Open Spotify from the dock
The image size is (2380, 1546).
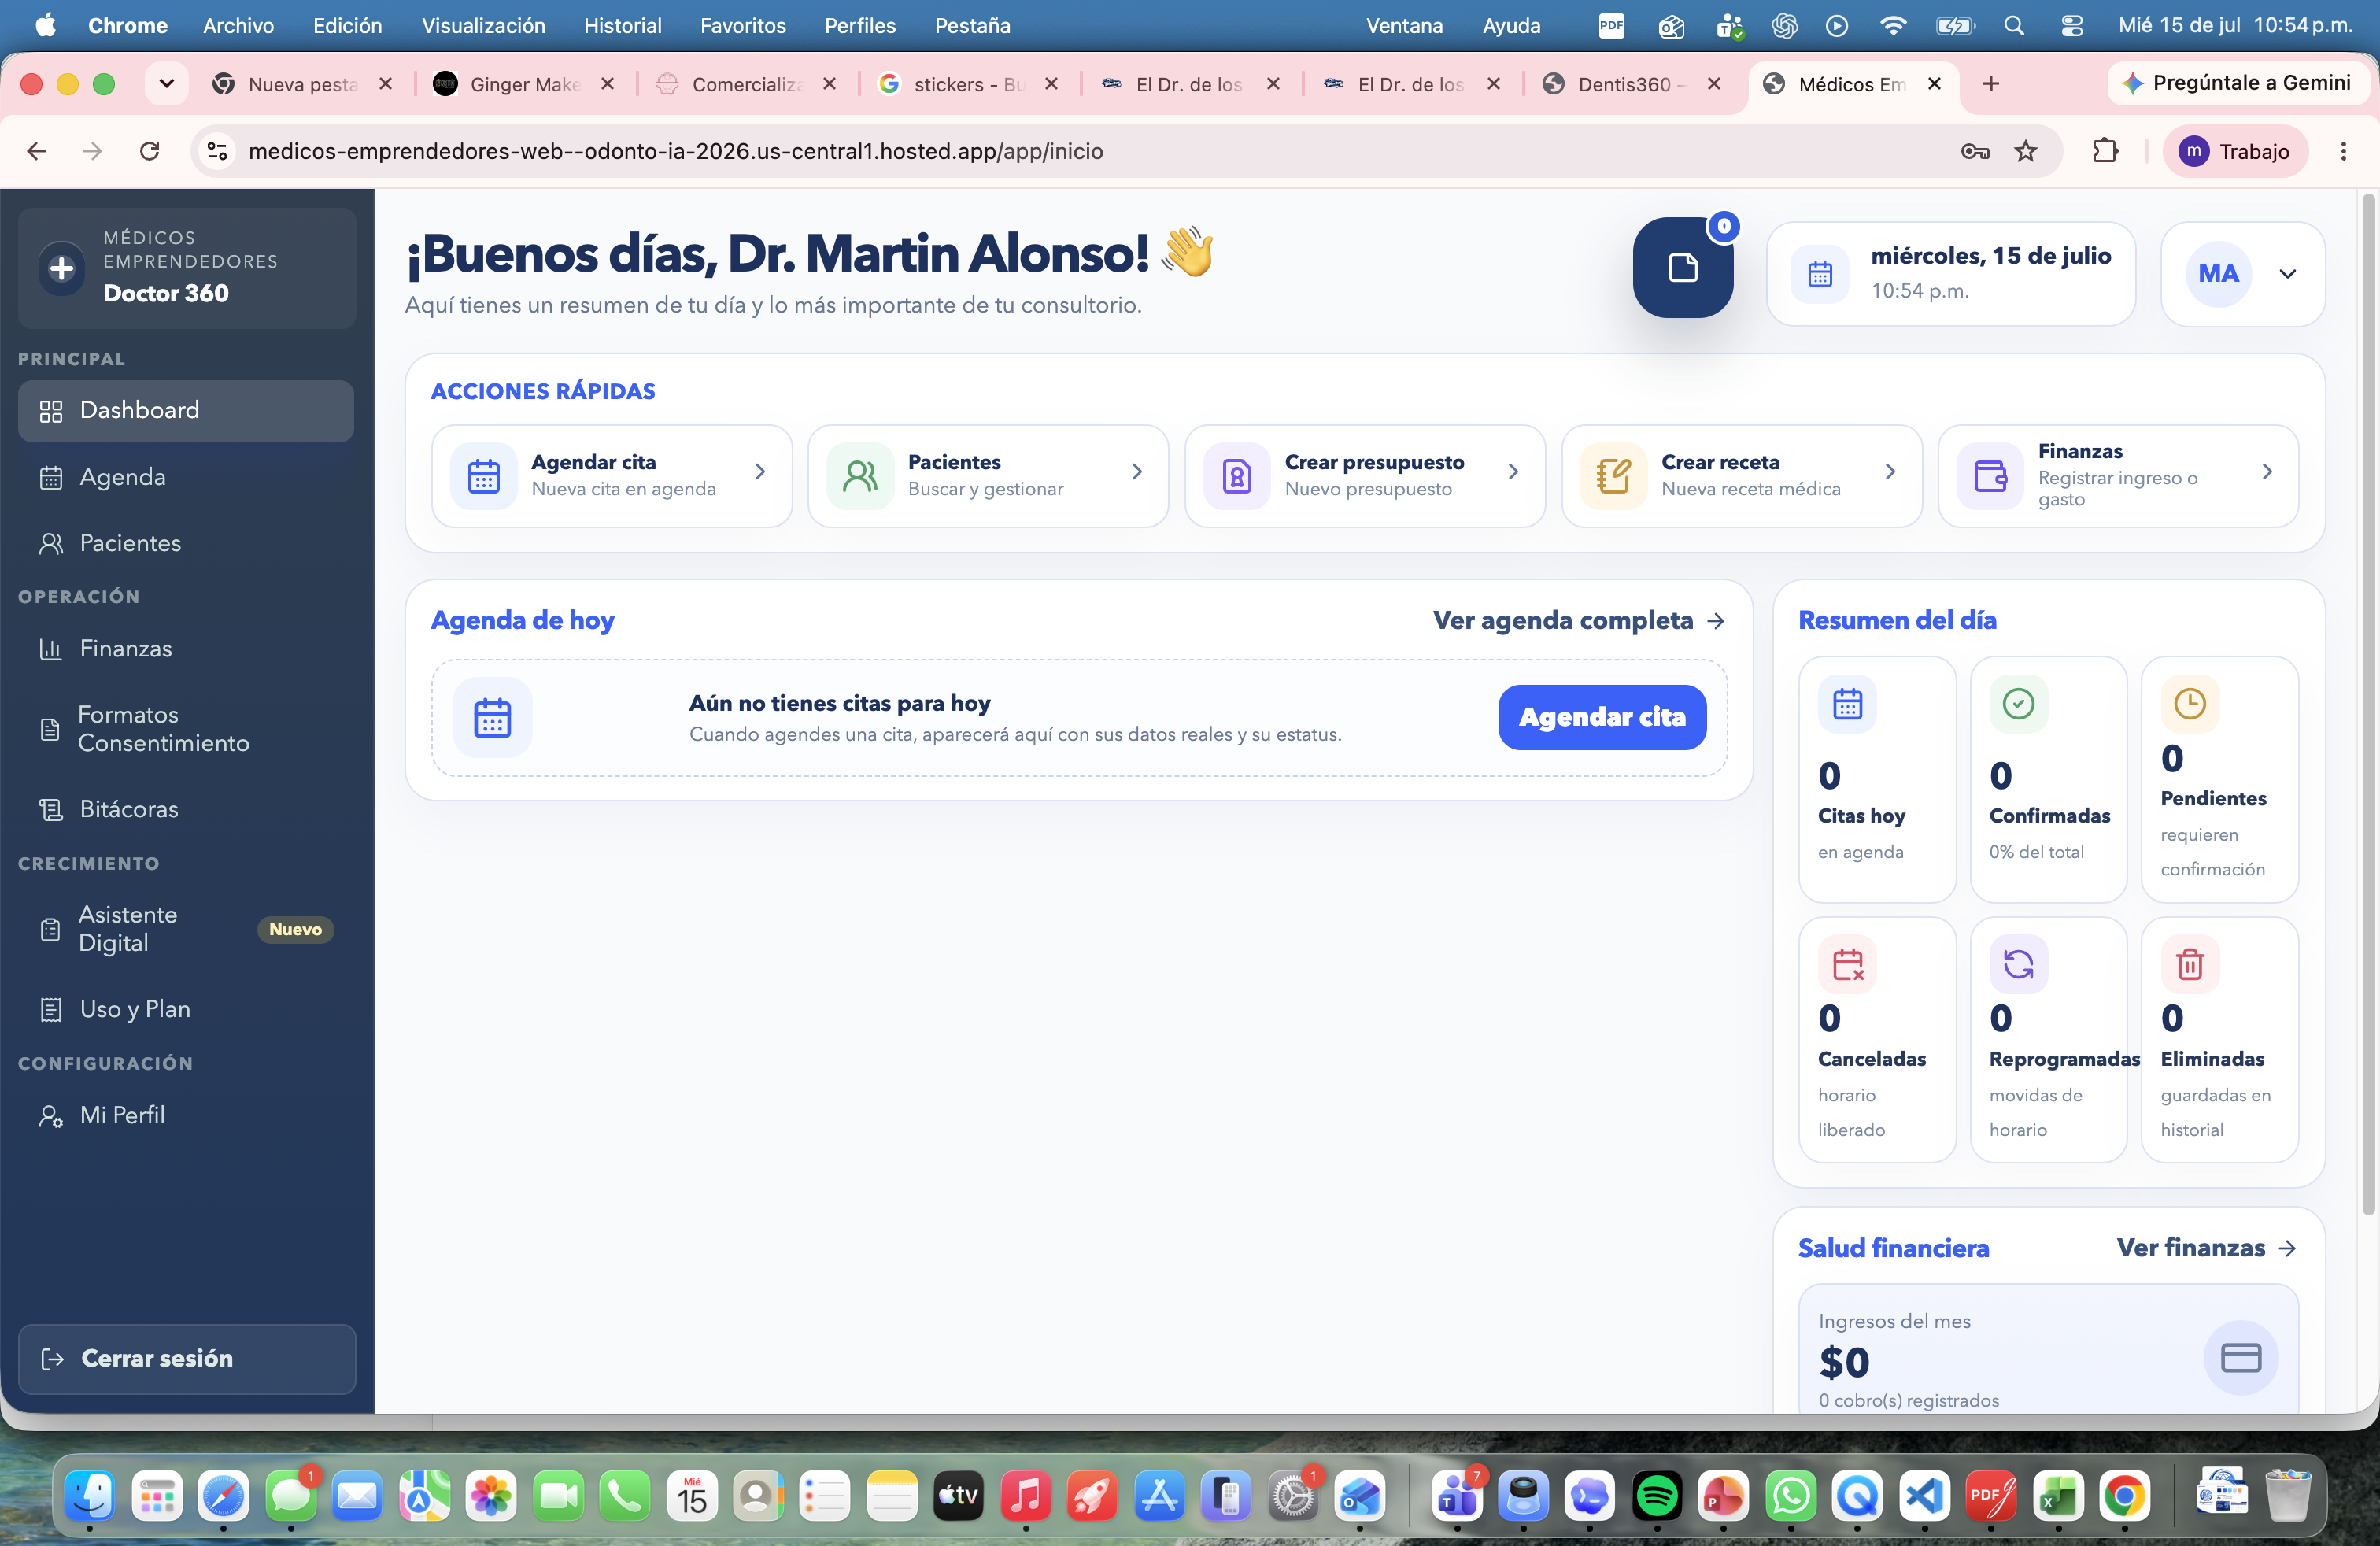1656,1496
